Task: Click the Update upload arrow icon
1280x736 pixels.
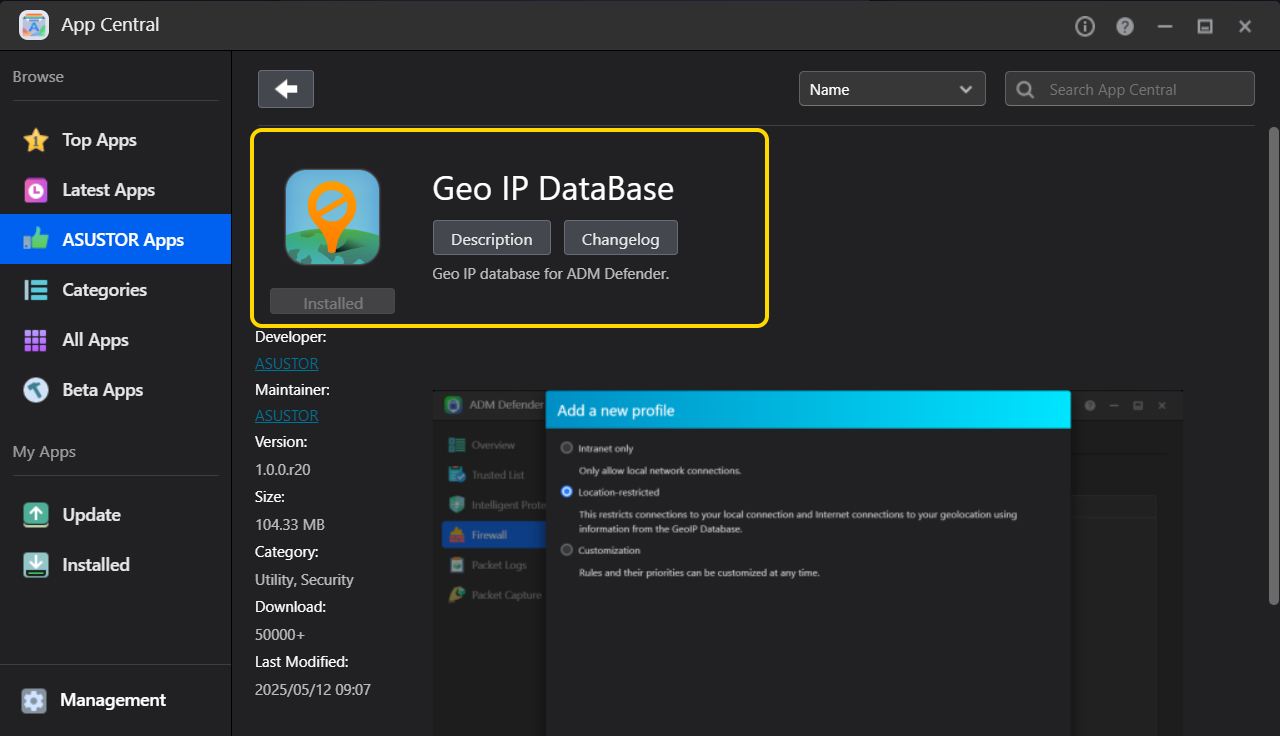Action: [x=35, y=515]
